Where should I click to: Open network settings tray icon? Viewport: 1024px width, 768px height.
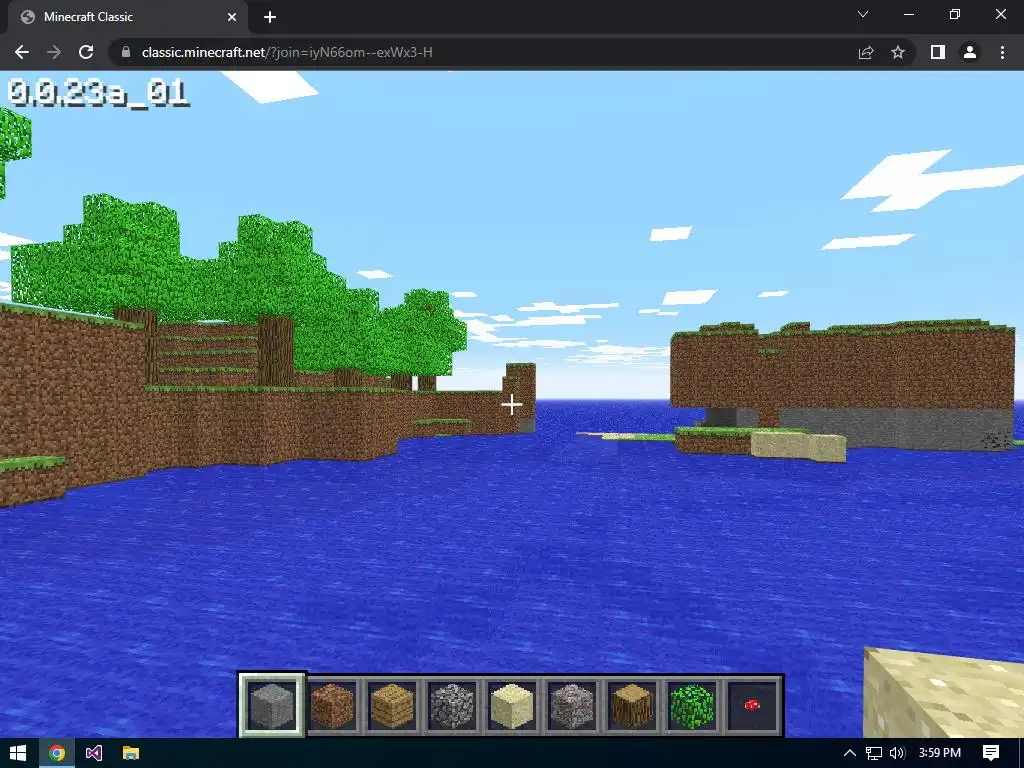point(874,753)
